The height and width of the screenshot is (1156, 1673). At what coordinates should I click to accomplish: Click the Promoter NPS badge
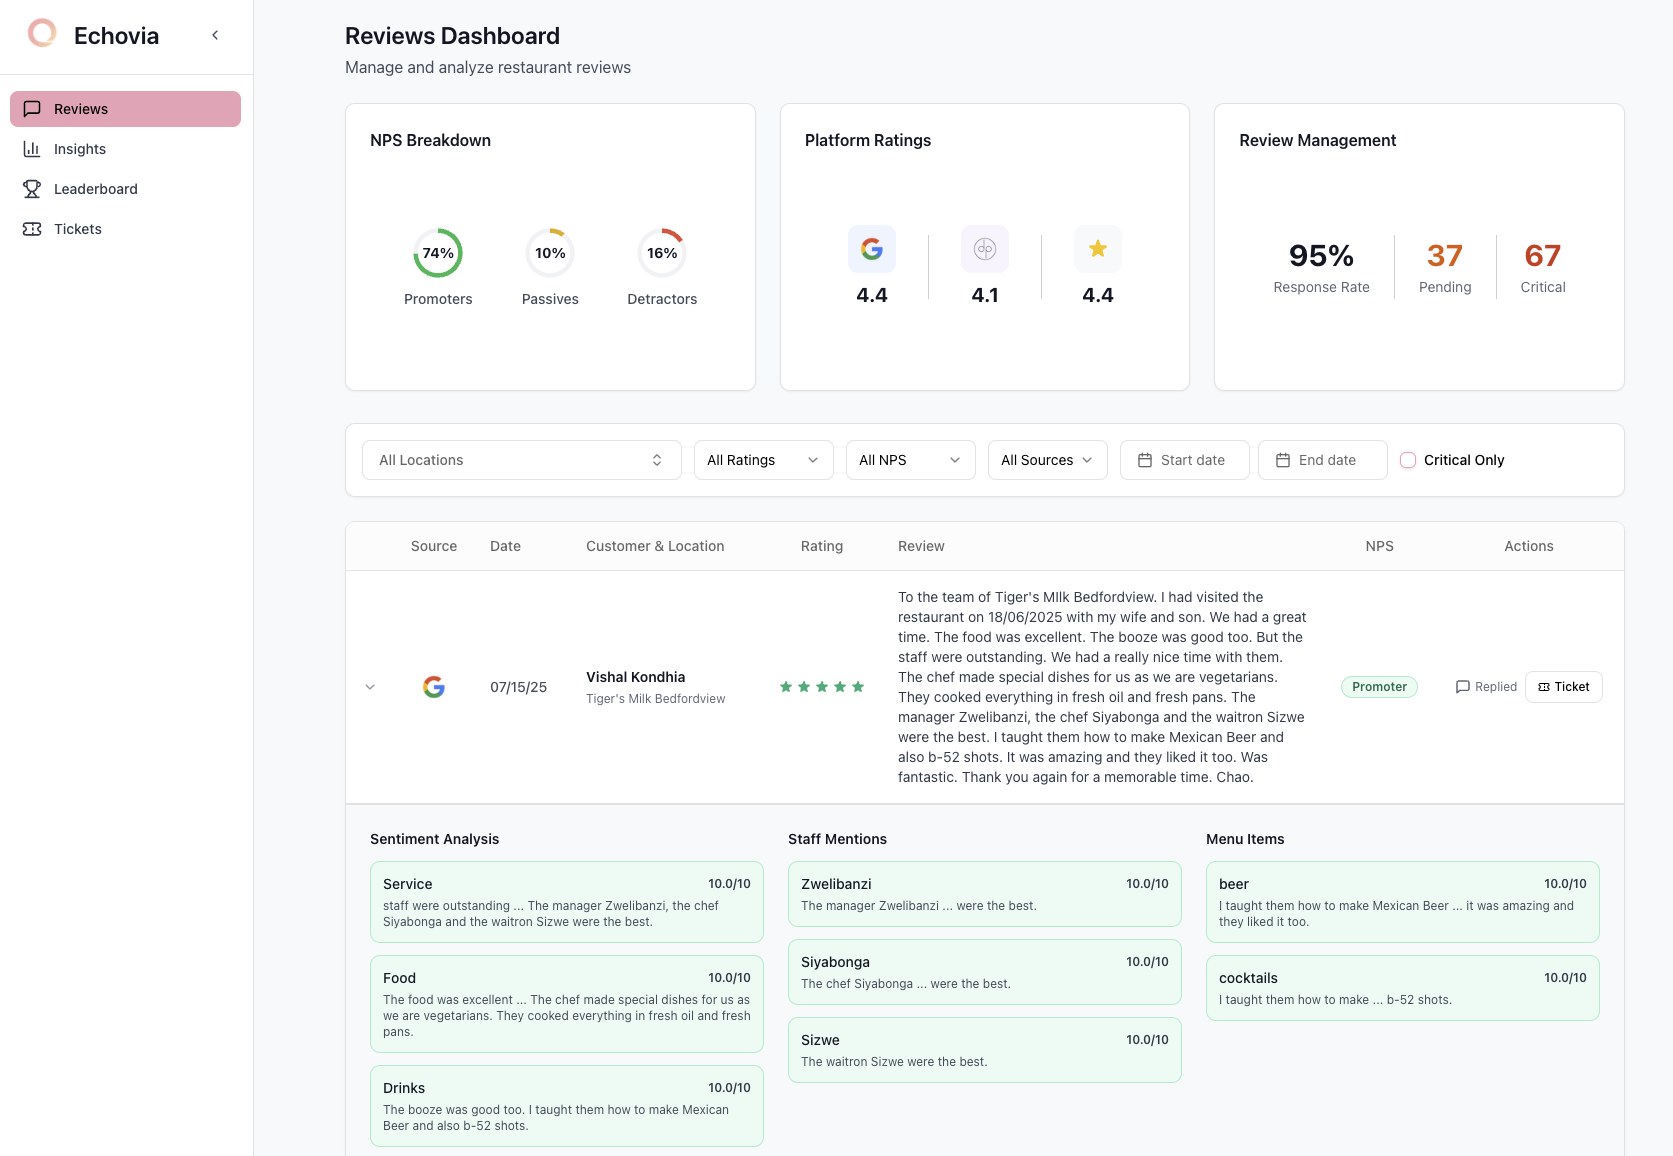coord(1379,687)
